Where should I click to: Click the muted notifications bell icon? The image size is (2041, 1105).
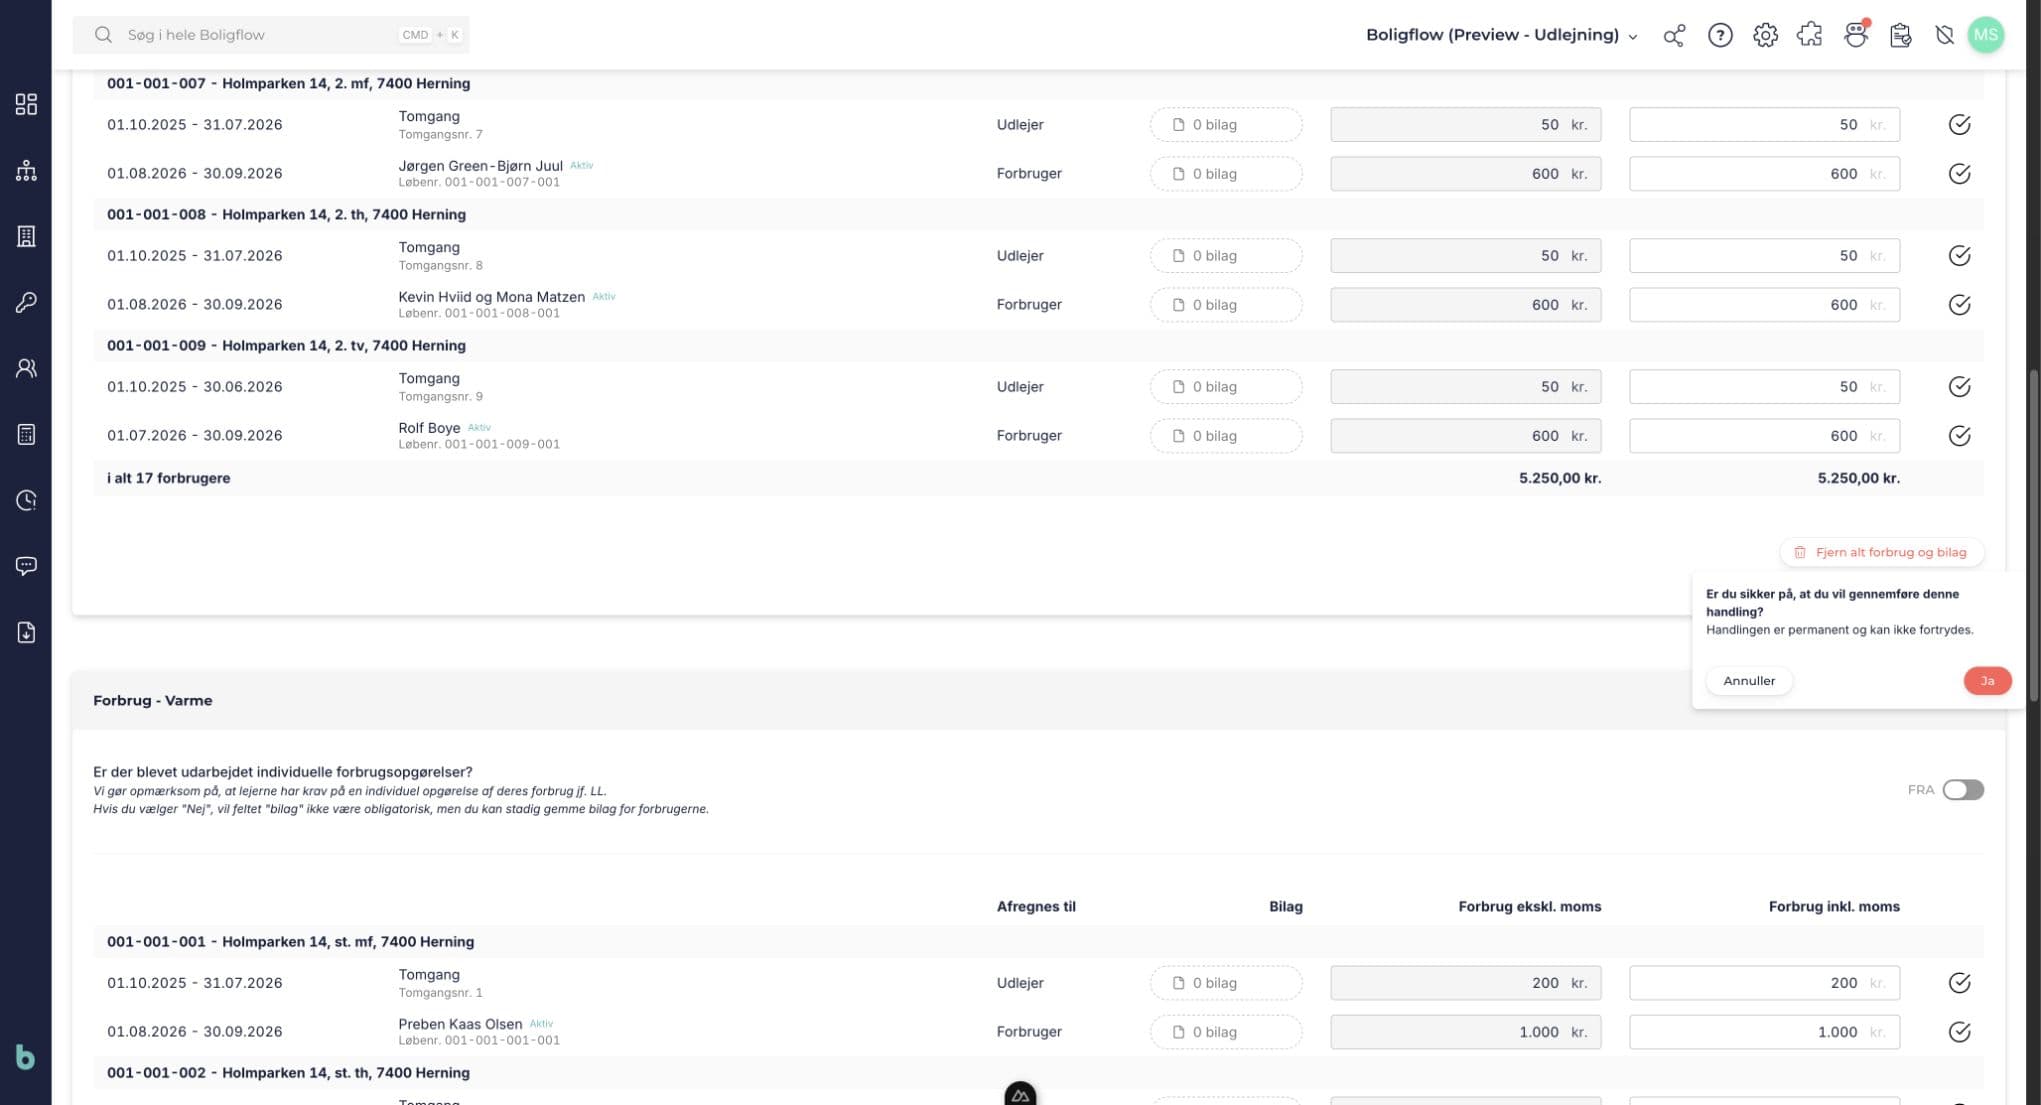click(1944, 35)
